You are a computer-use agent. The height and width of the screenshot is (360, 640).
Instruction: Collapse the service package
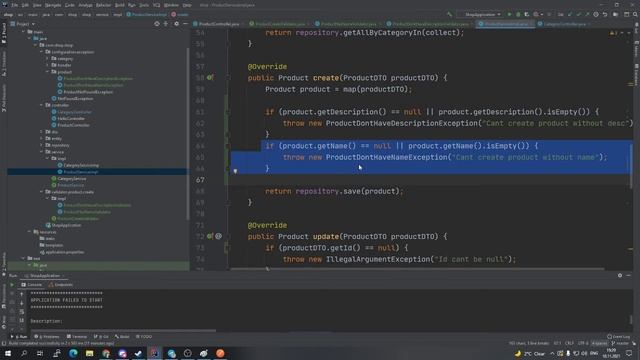[x=42, y=152]
